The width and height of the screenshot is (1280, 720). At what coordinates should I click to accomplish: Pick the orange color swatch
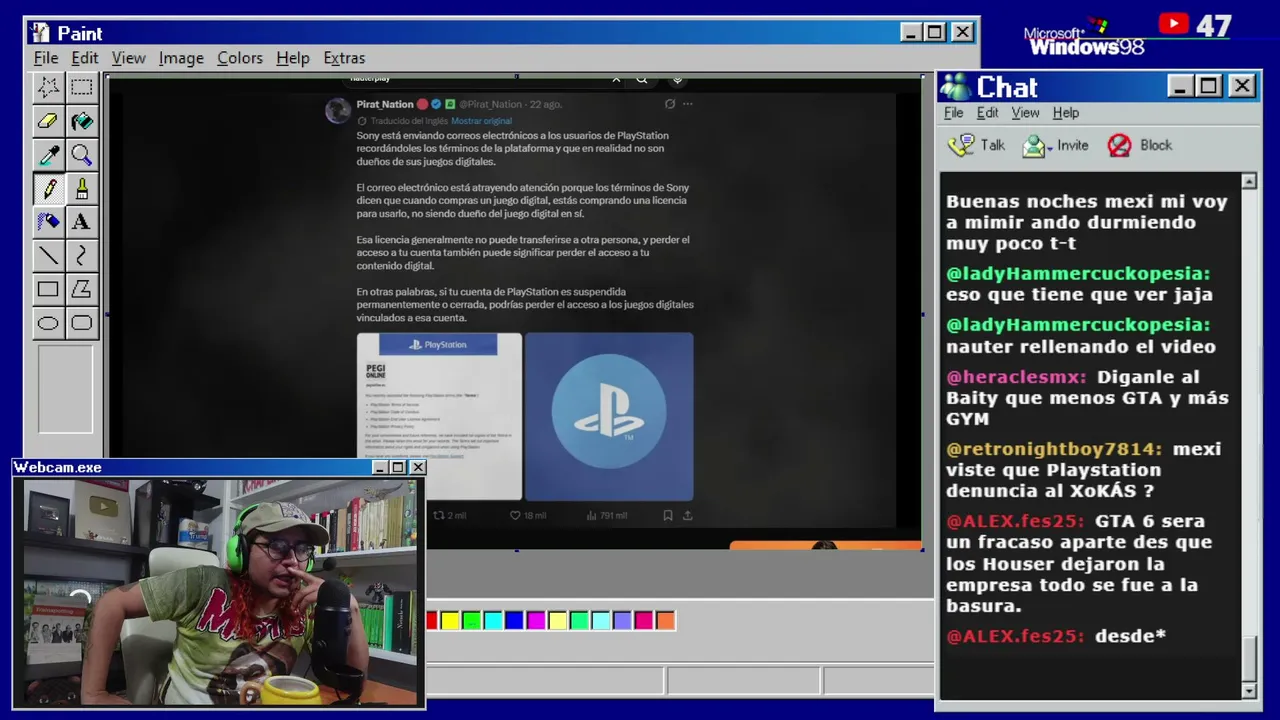(x=665, y=621)
